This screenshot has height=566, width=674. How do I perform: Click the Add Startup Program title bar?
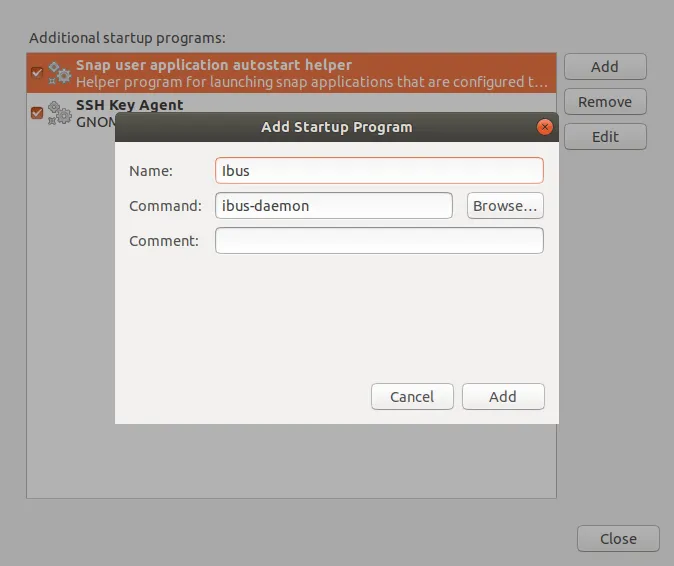point(336,127)
